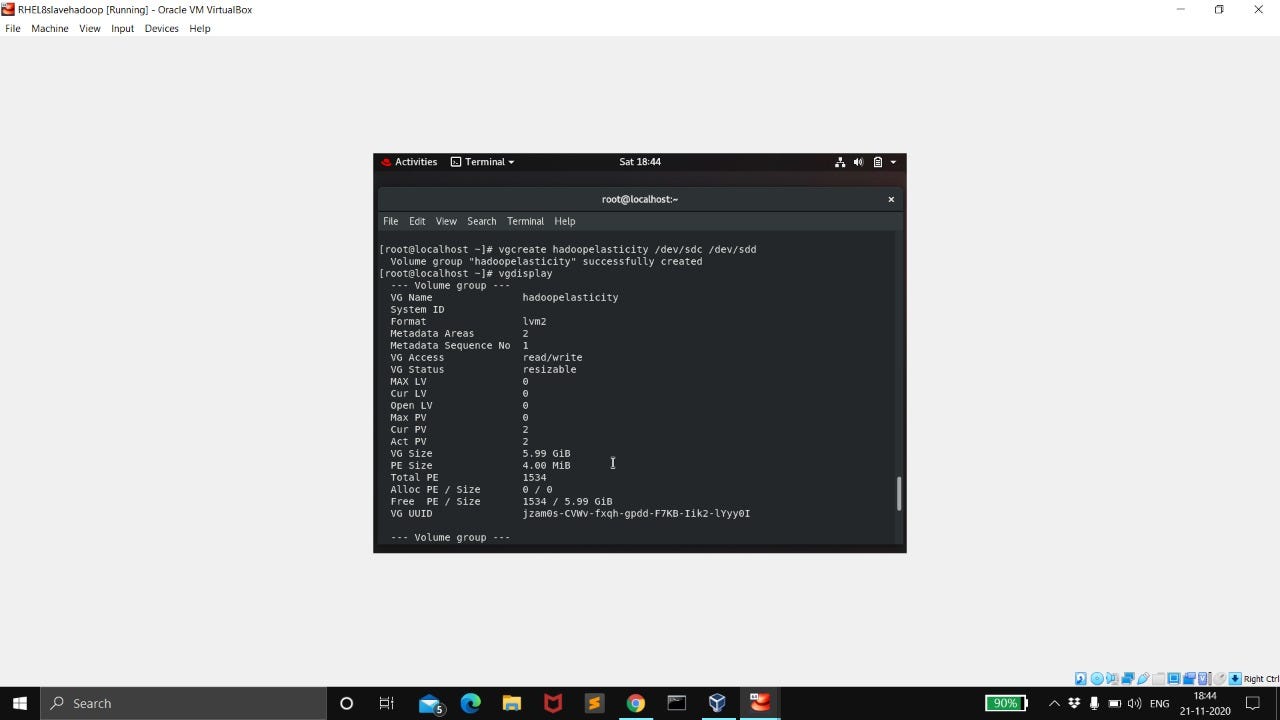Click the VG UUID value jzam0s-CVWv text

[x=636, y=513]
